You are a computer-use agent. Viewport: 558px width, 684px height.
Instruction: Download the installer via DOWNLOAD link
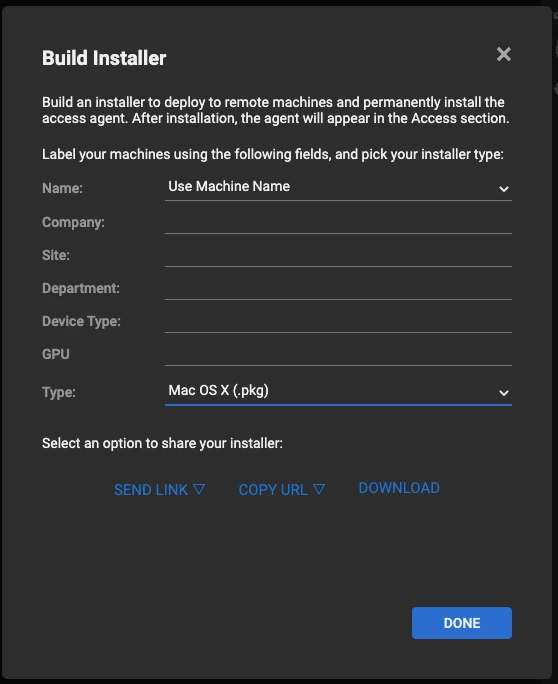(x=399, y=488)
